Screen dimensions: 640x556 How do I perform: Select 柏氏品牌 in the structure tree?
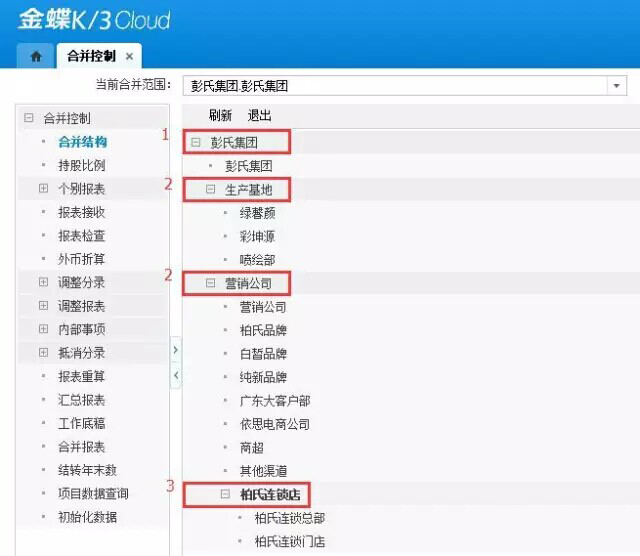(263, 330)
